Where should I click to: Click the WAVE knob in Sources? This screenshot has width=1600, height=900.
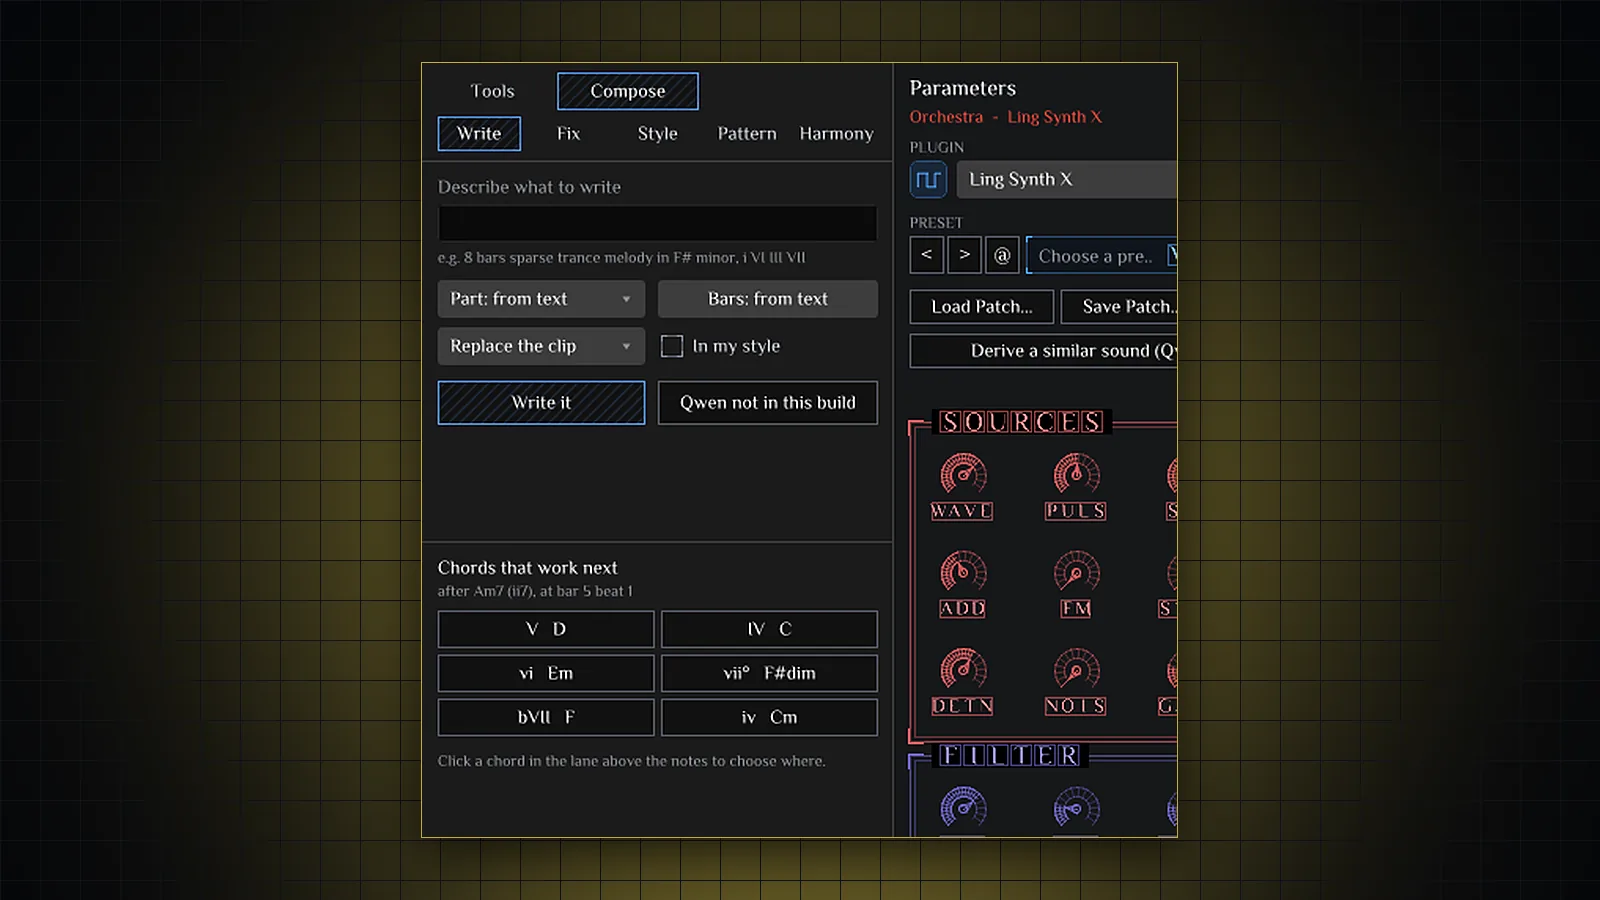pyautogui.click(x=963, y=475)
